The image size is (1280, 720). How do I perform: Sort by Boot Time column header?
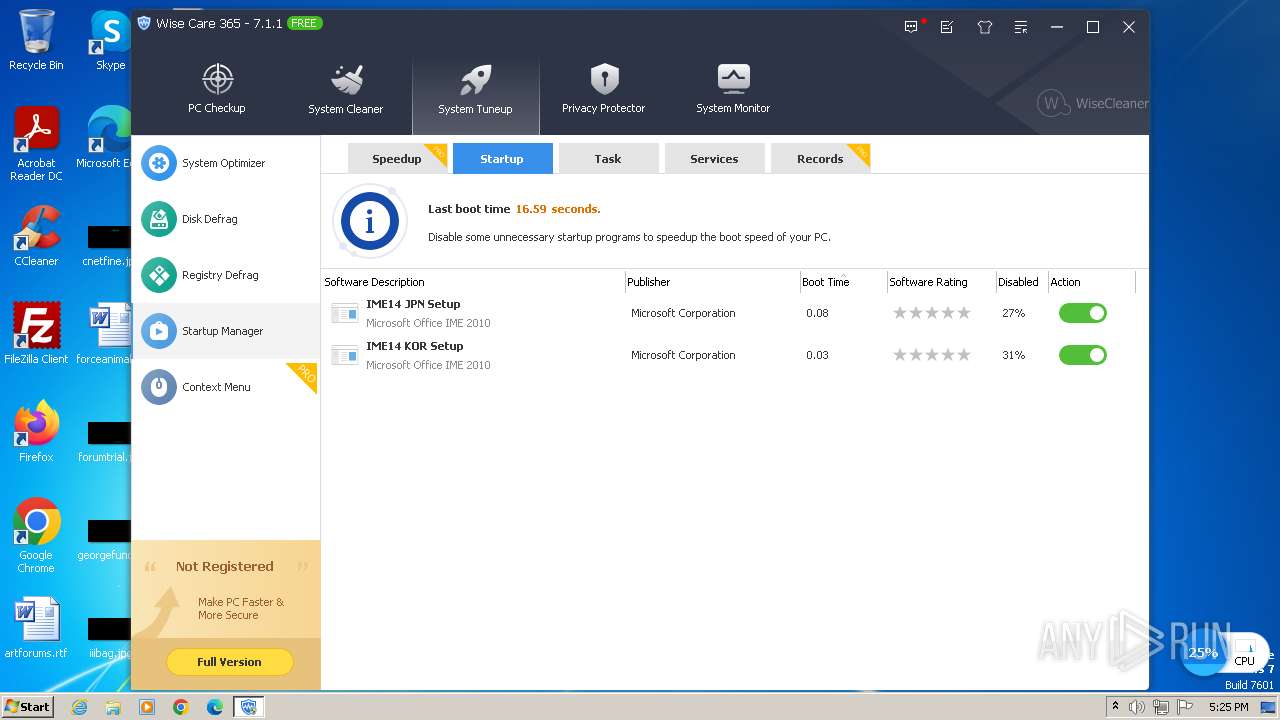(842, 282)
